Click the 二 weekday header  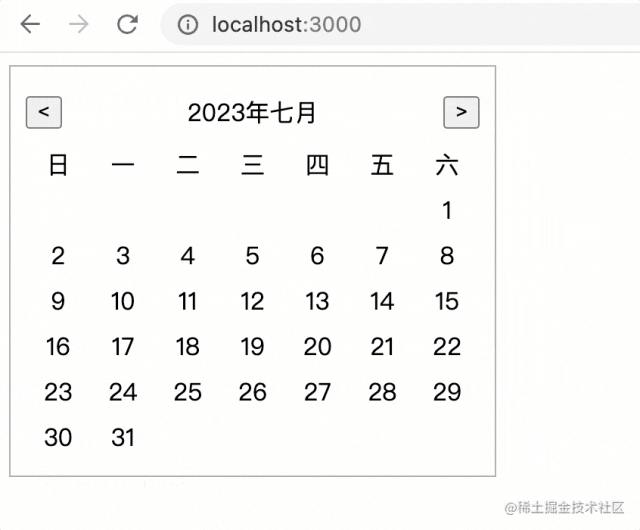188,165
